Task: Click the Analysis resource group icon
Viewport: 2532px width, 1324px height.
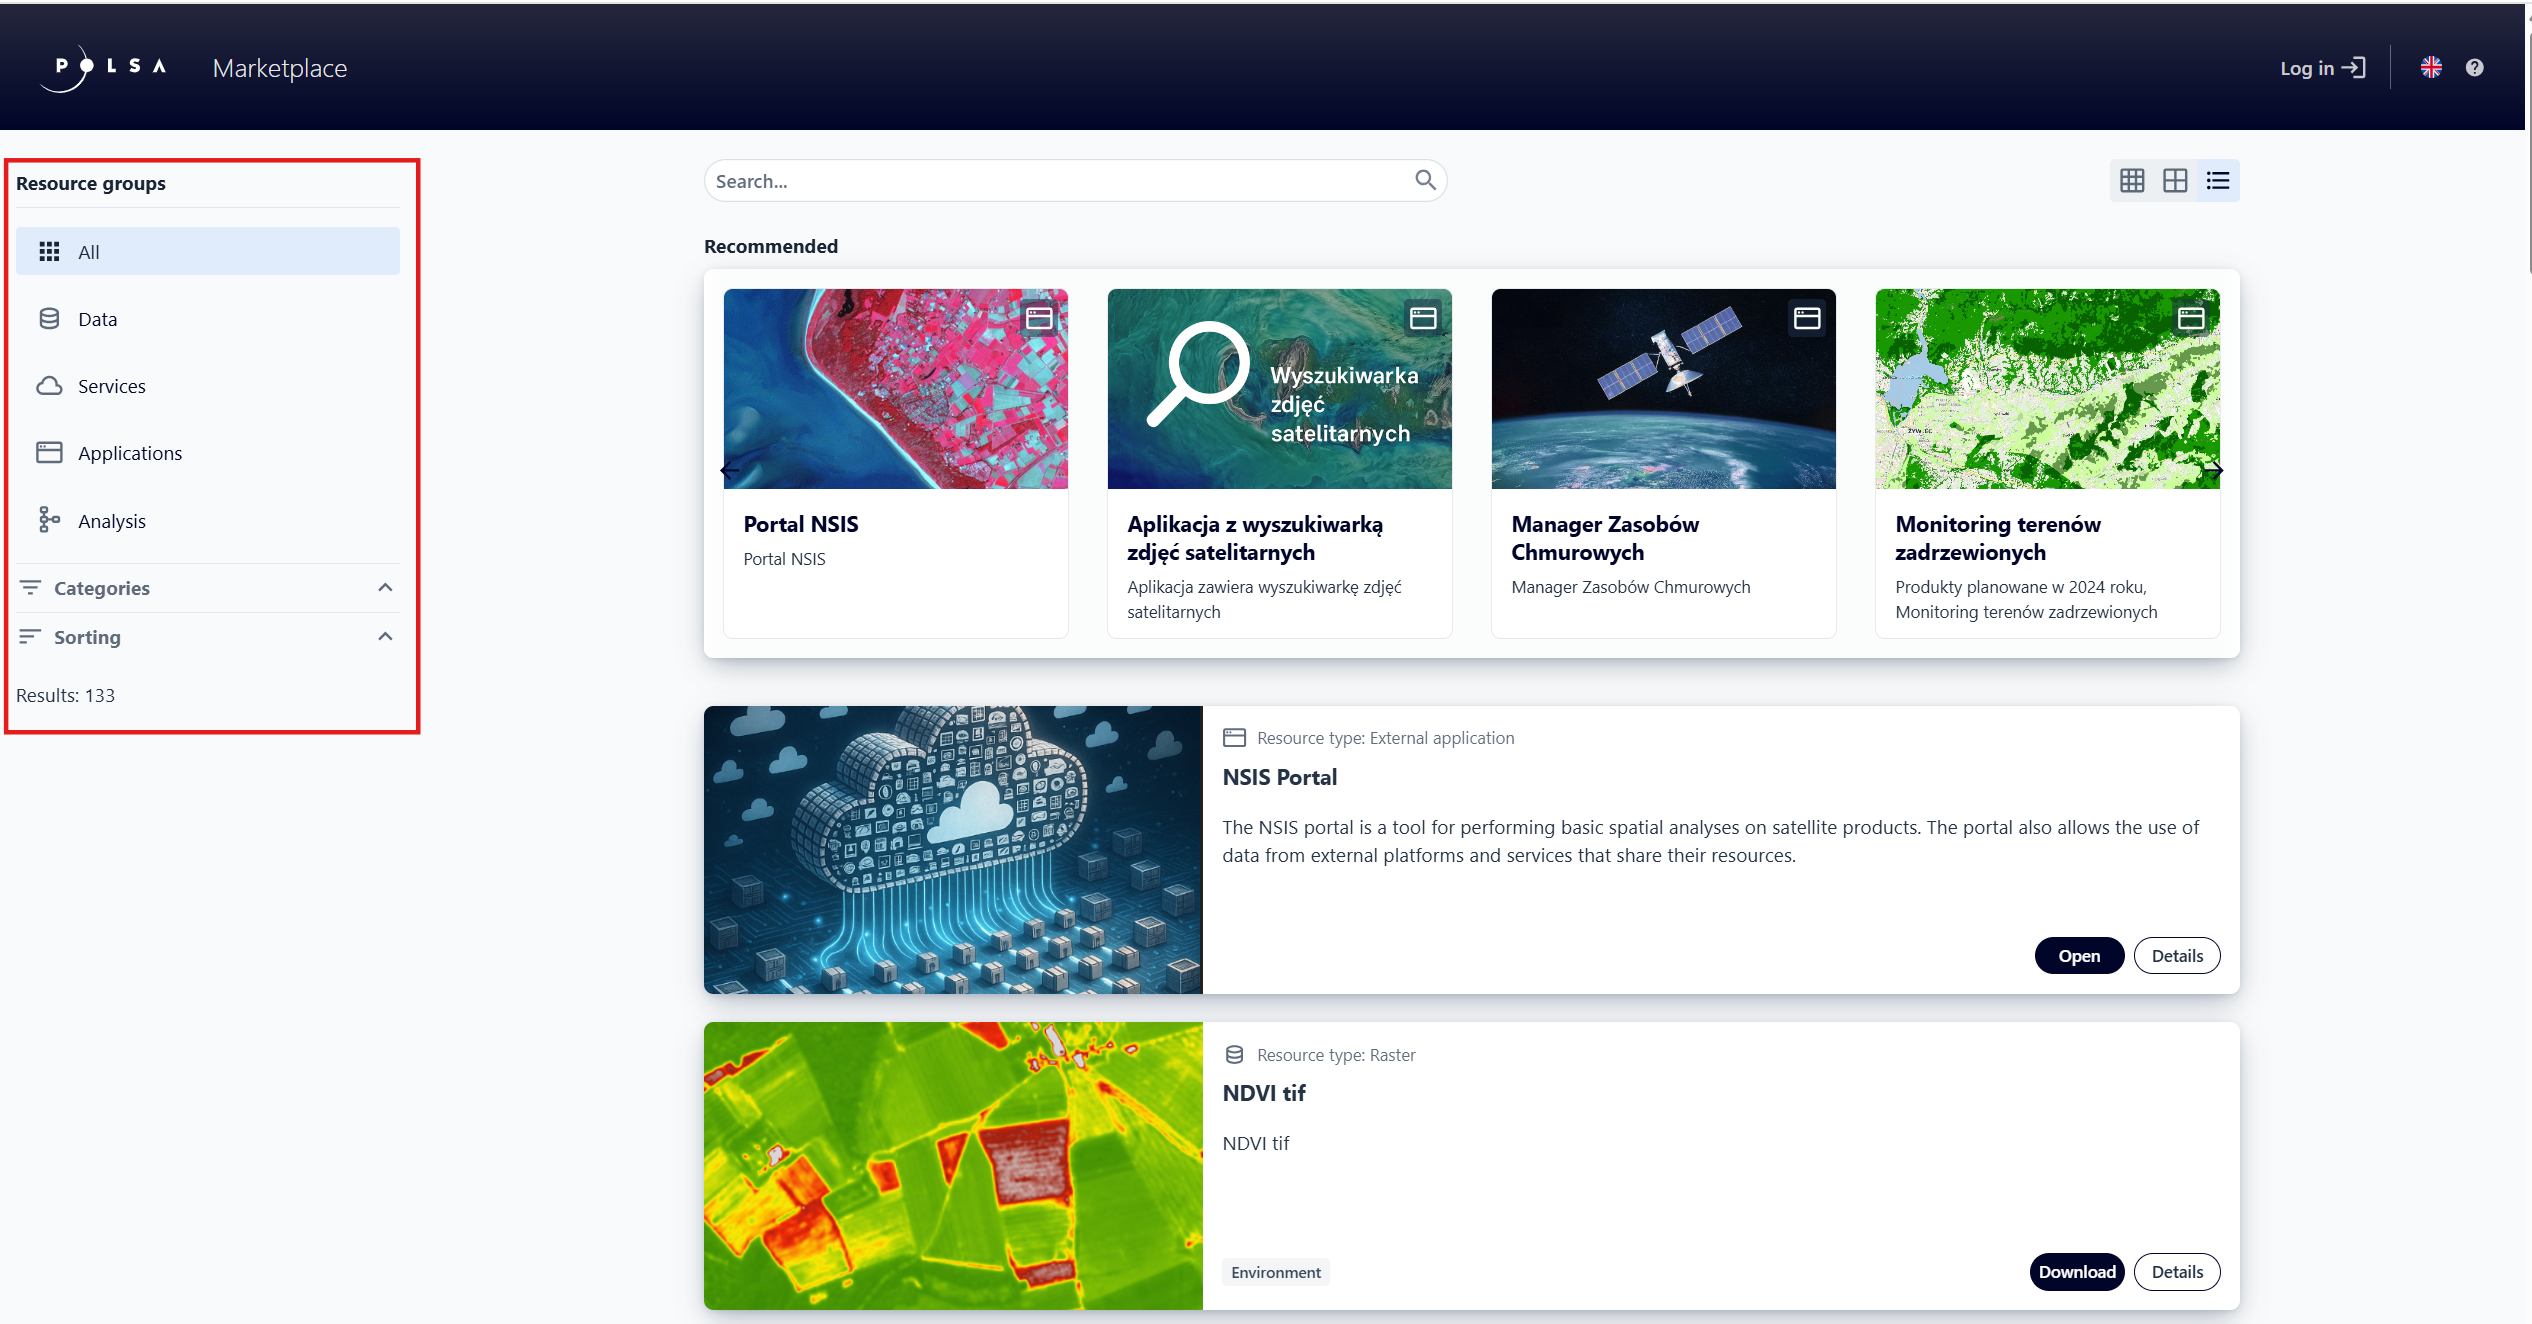Action: (x=49, y=520)
